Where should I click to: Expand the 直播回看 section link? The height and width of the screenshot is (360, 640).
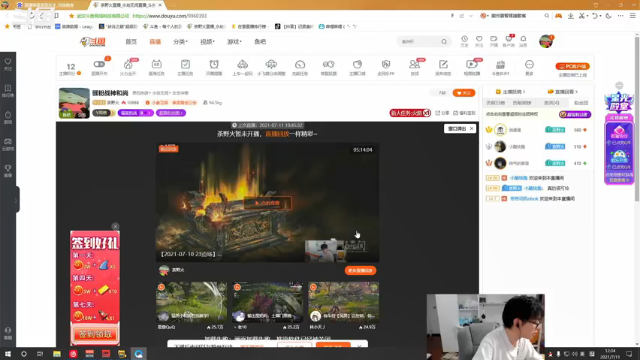[563, 92]
